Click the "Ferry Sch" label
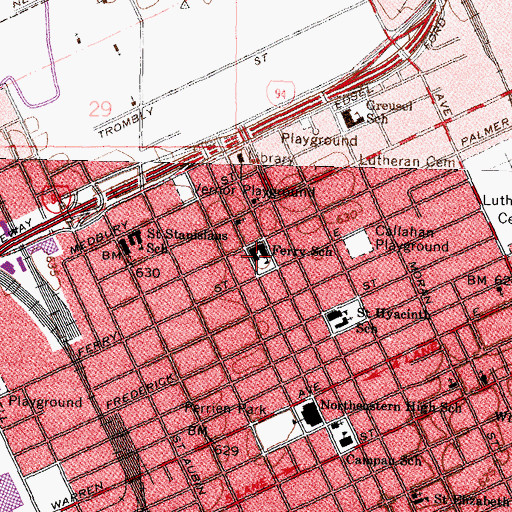This screenshot has width=512, height=512. (303, 251)
